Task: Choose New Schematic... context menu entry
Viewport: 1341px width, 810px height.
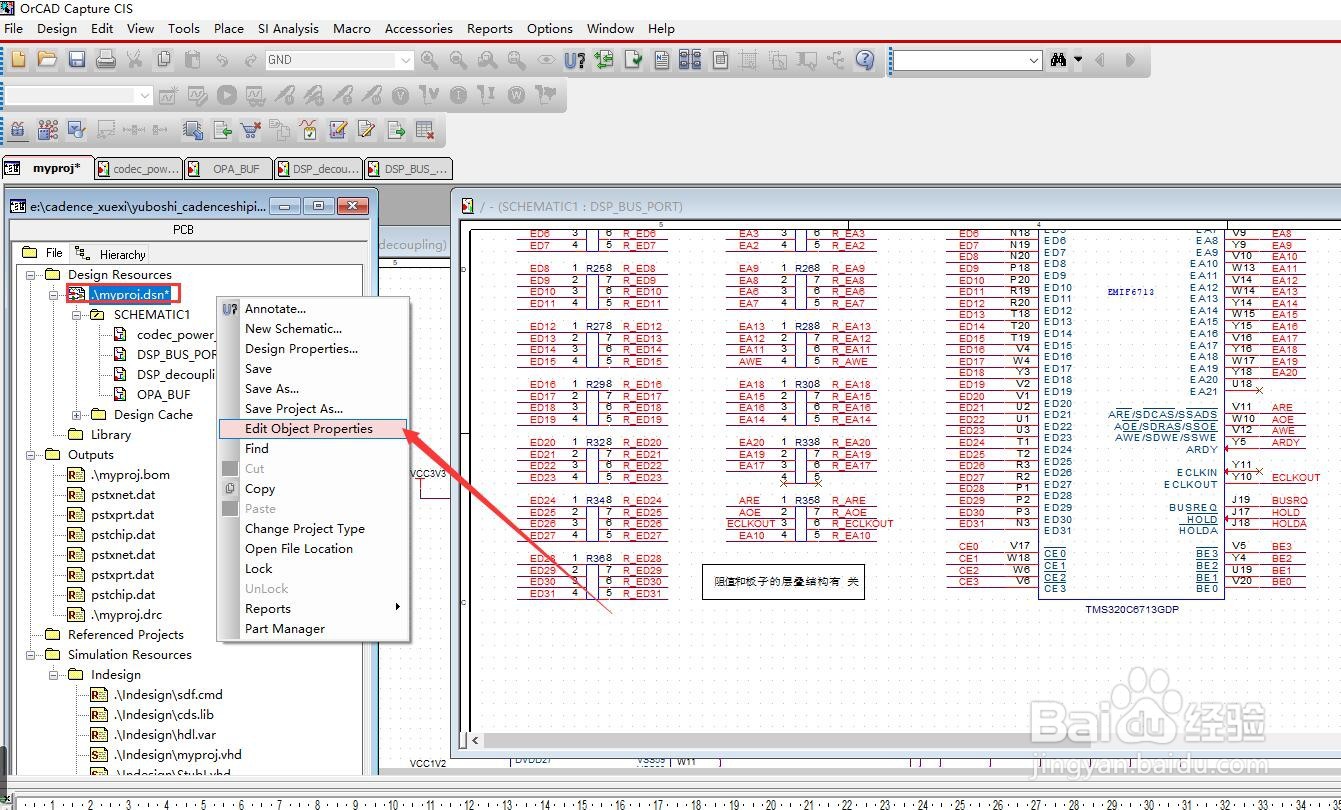Action: pos(313,328)
